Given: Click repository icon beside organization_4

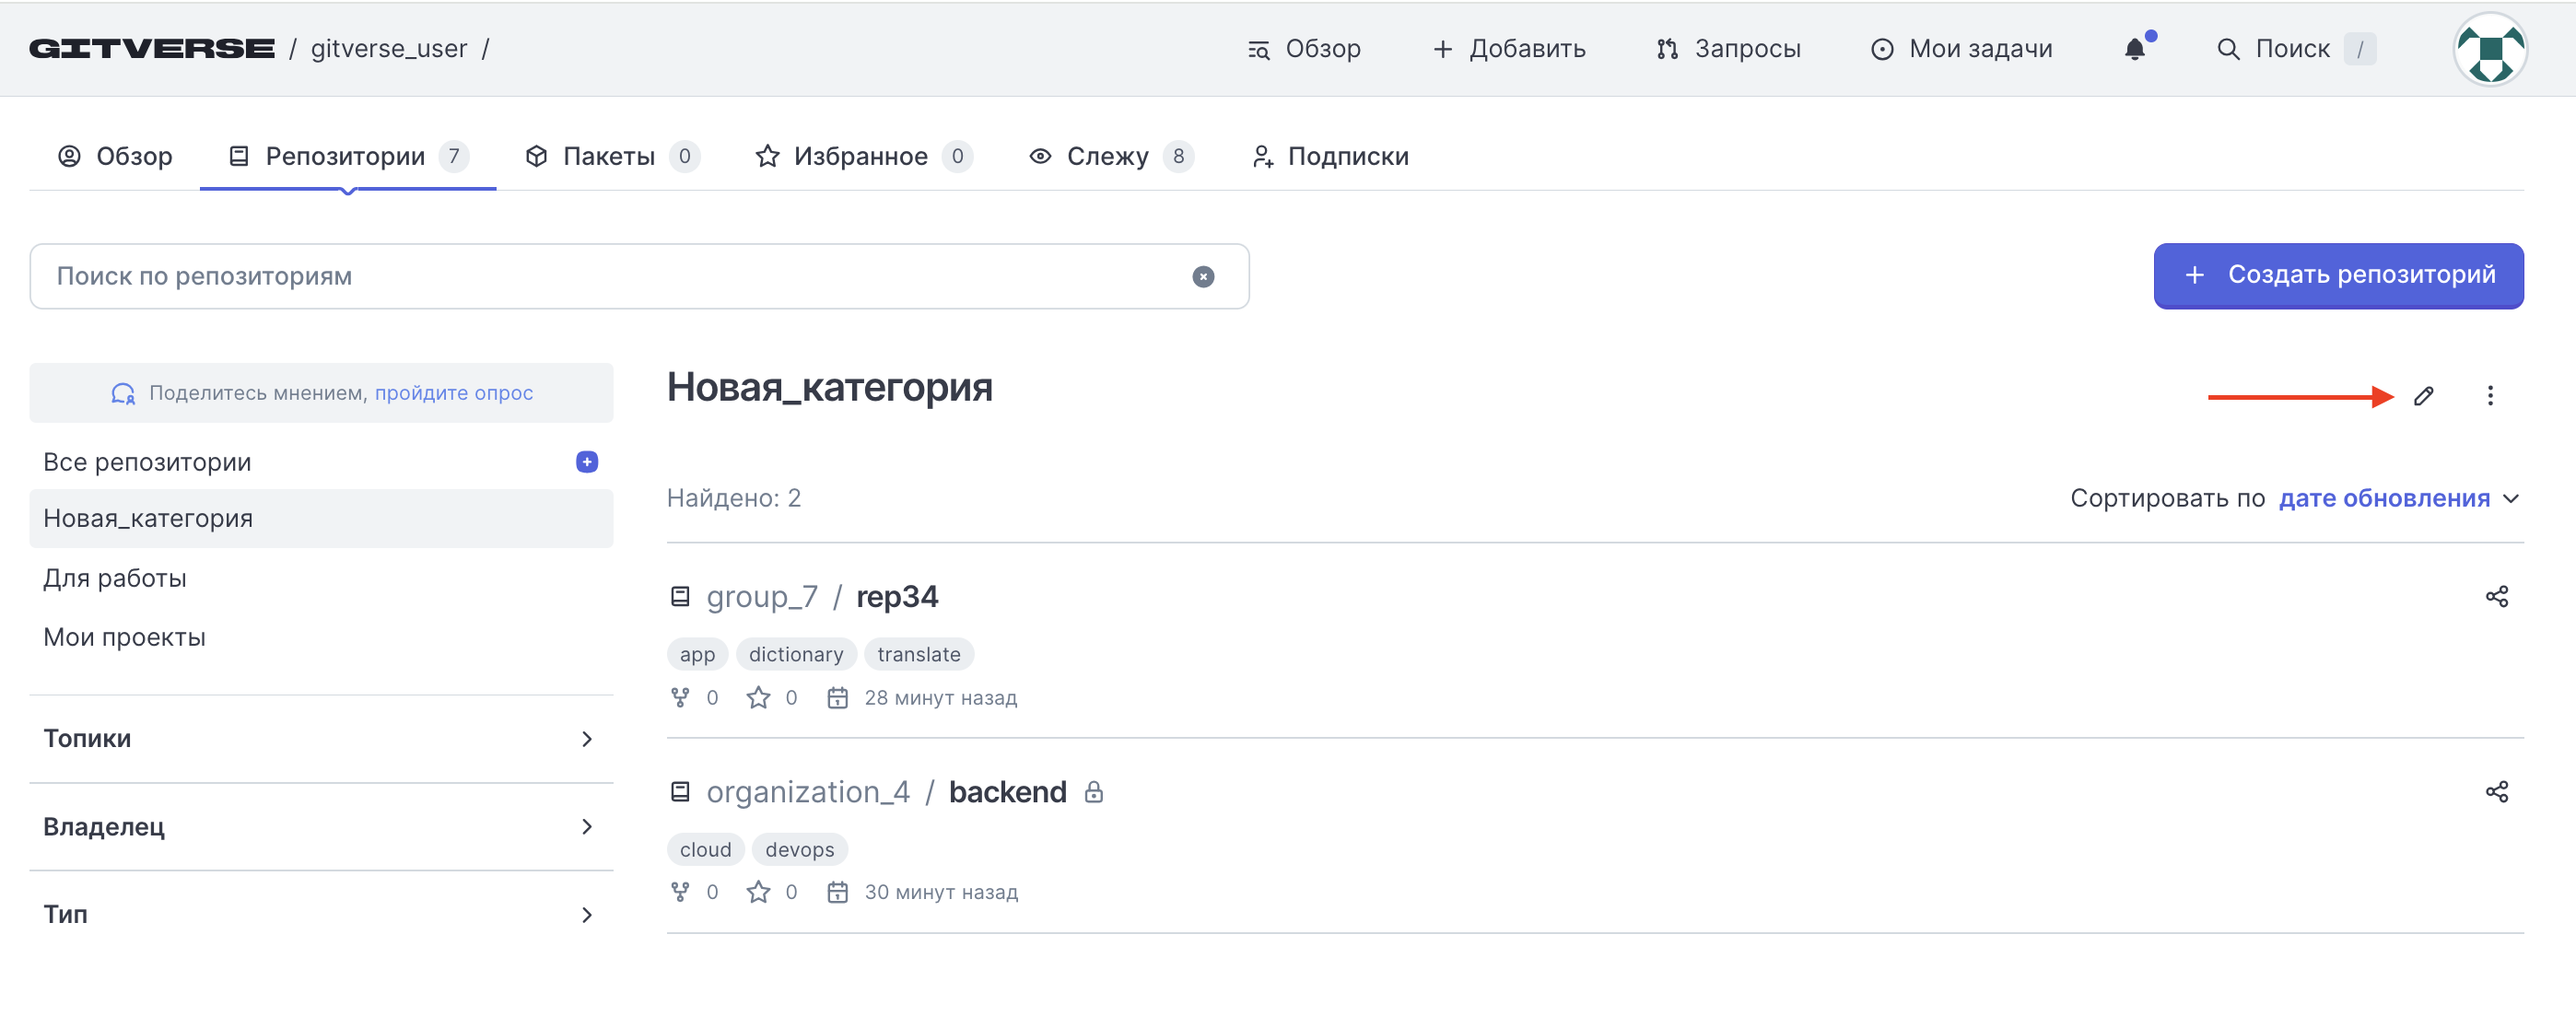Looking at the screenshot, I should [x=680, y=792].
